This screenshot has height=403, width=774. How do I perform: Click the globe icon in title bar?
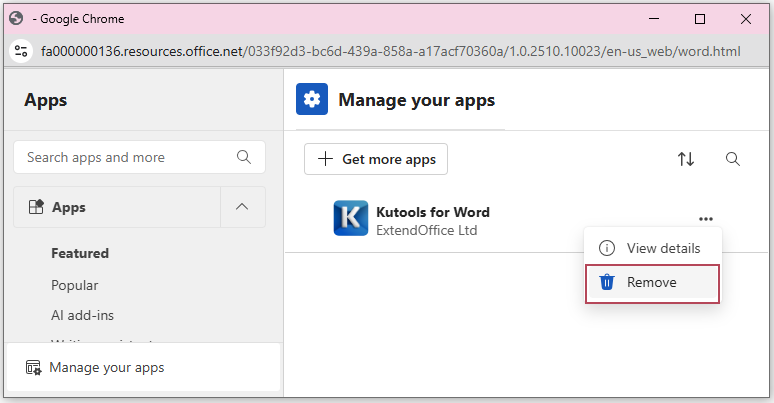click(x=16, y=19)
